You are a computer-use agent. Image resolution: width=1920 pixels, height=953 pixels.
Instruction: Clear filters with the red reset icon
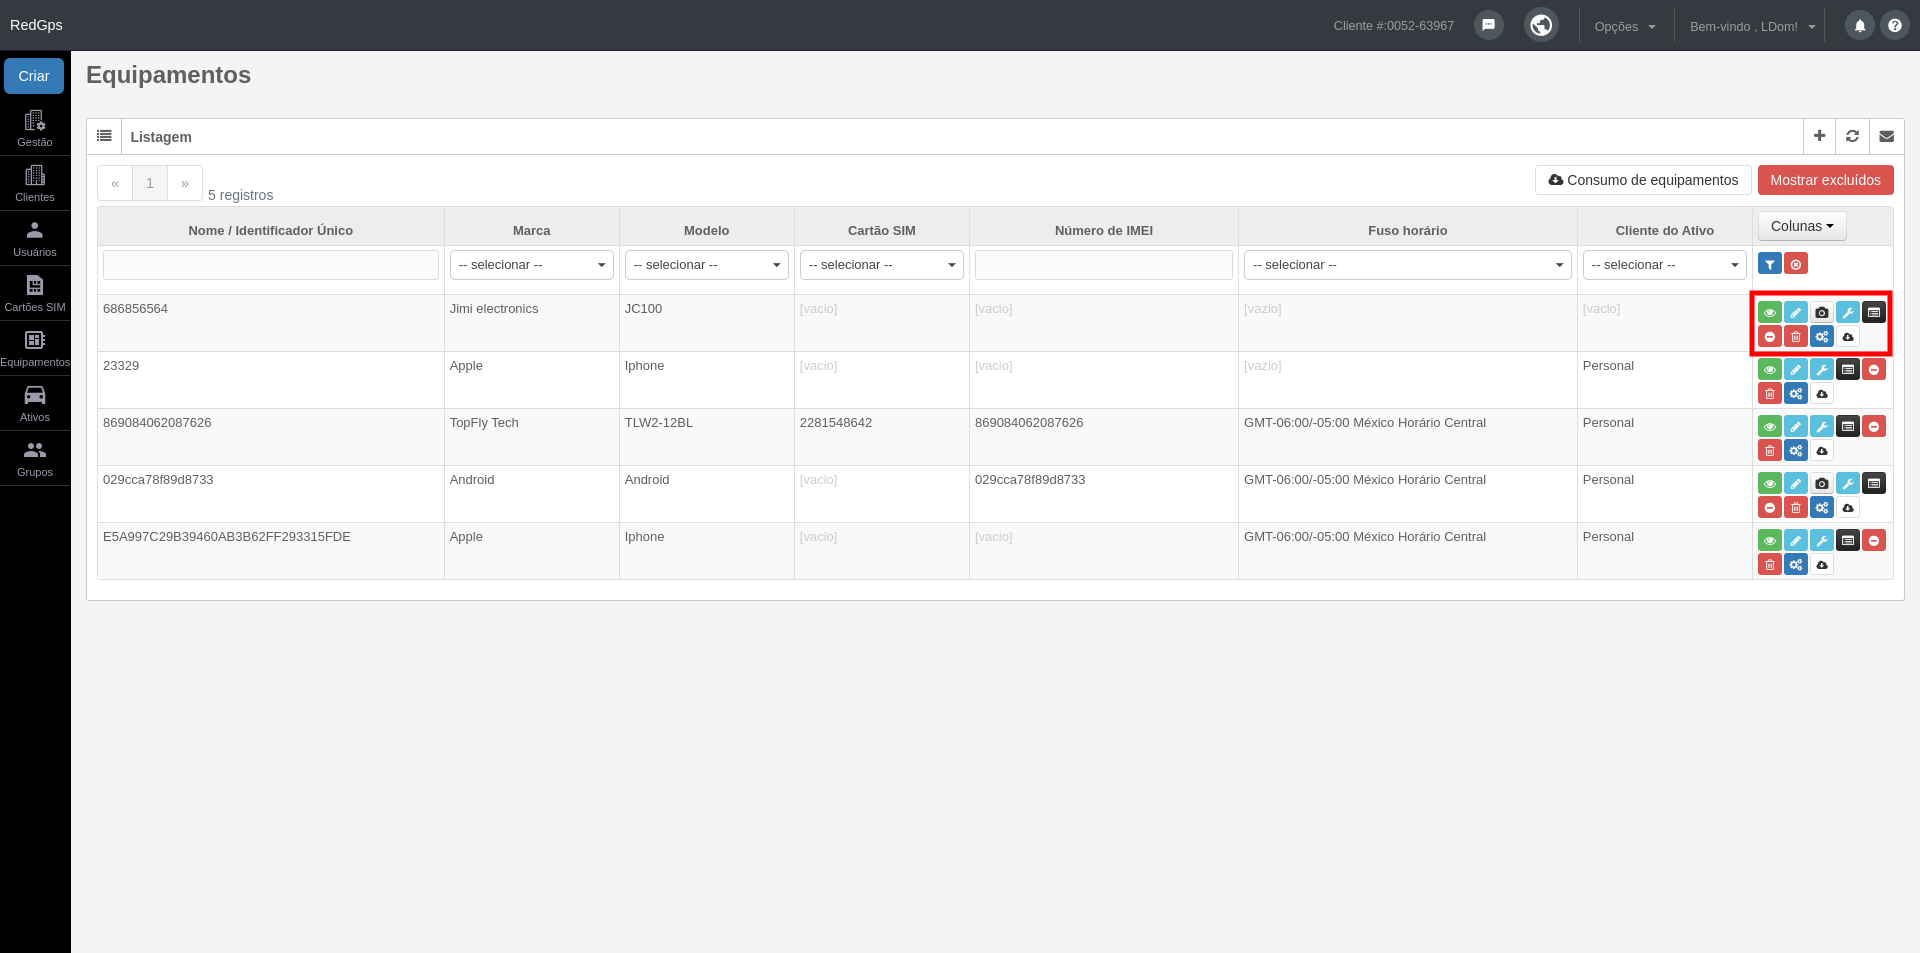click(1796, 264)
